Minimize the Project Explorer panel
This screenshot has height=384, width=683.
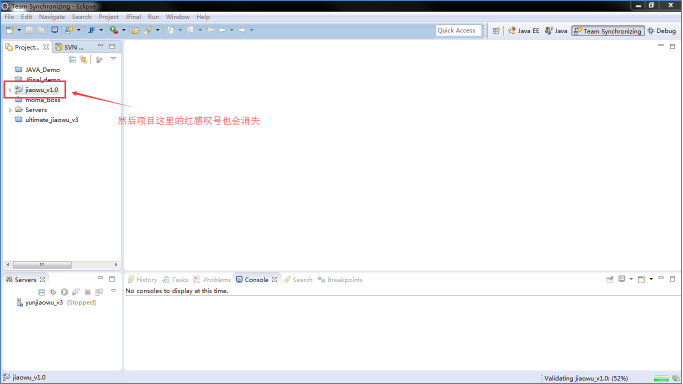coord(101,46)
